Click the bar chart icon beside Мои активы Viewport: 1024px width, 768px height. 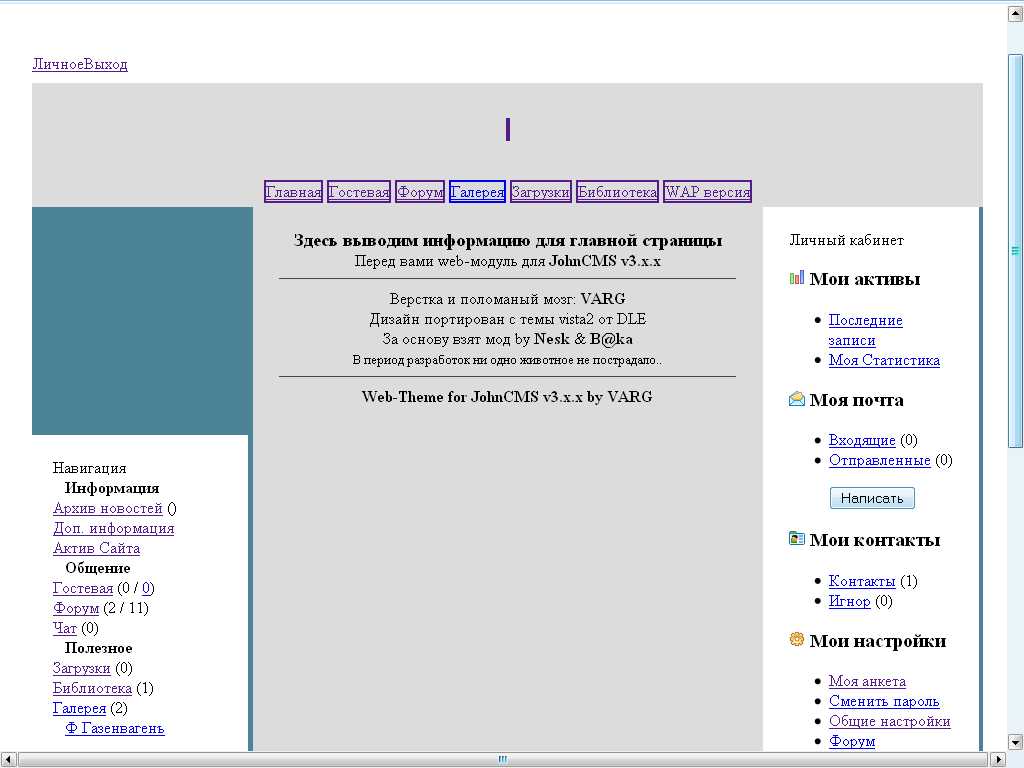pos(796,278)
